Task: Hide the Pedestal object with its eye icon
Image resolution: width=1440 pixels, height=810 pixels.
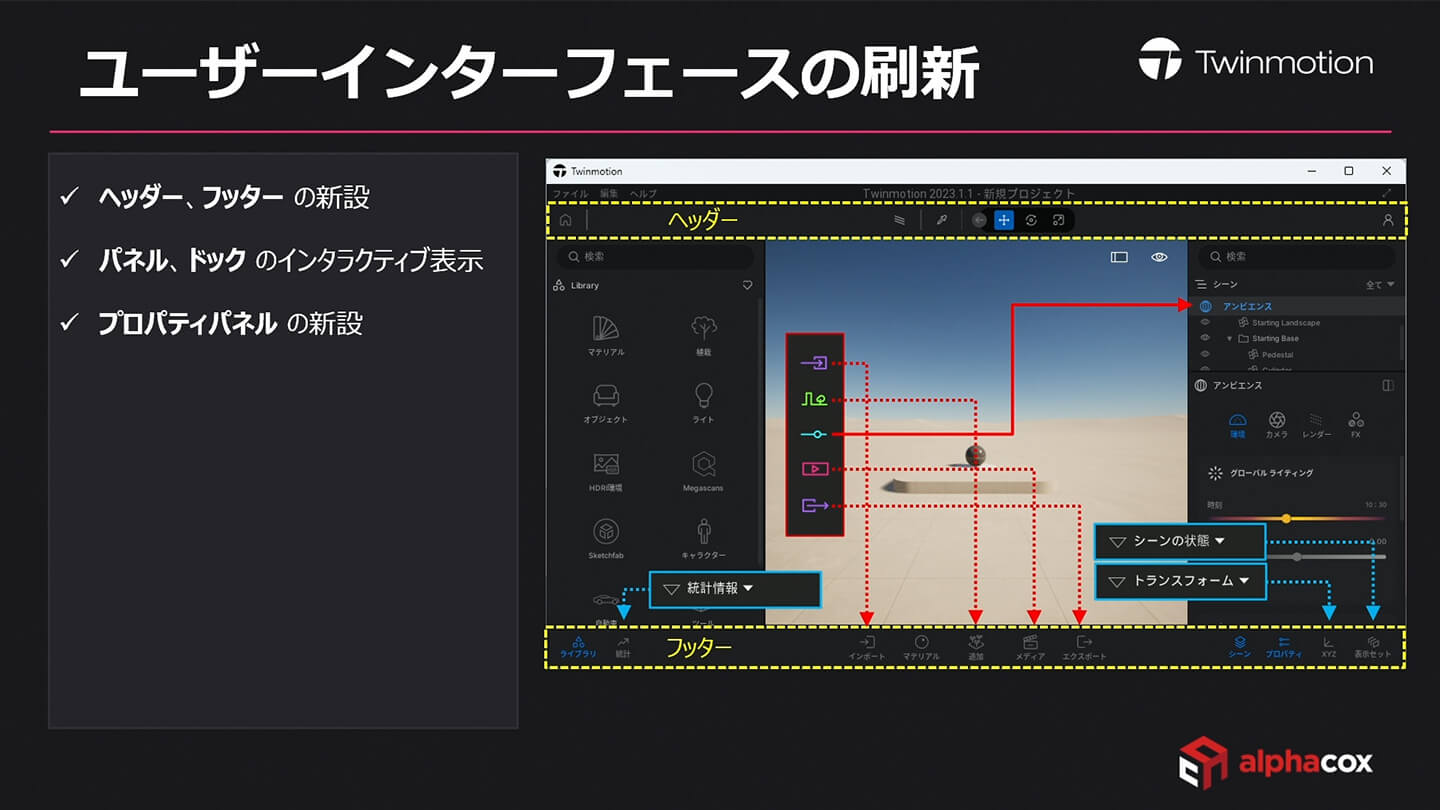Action: tap(1205, 354)
